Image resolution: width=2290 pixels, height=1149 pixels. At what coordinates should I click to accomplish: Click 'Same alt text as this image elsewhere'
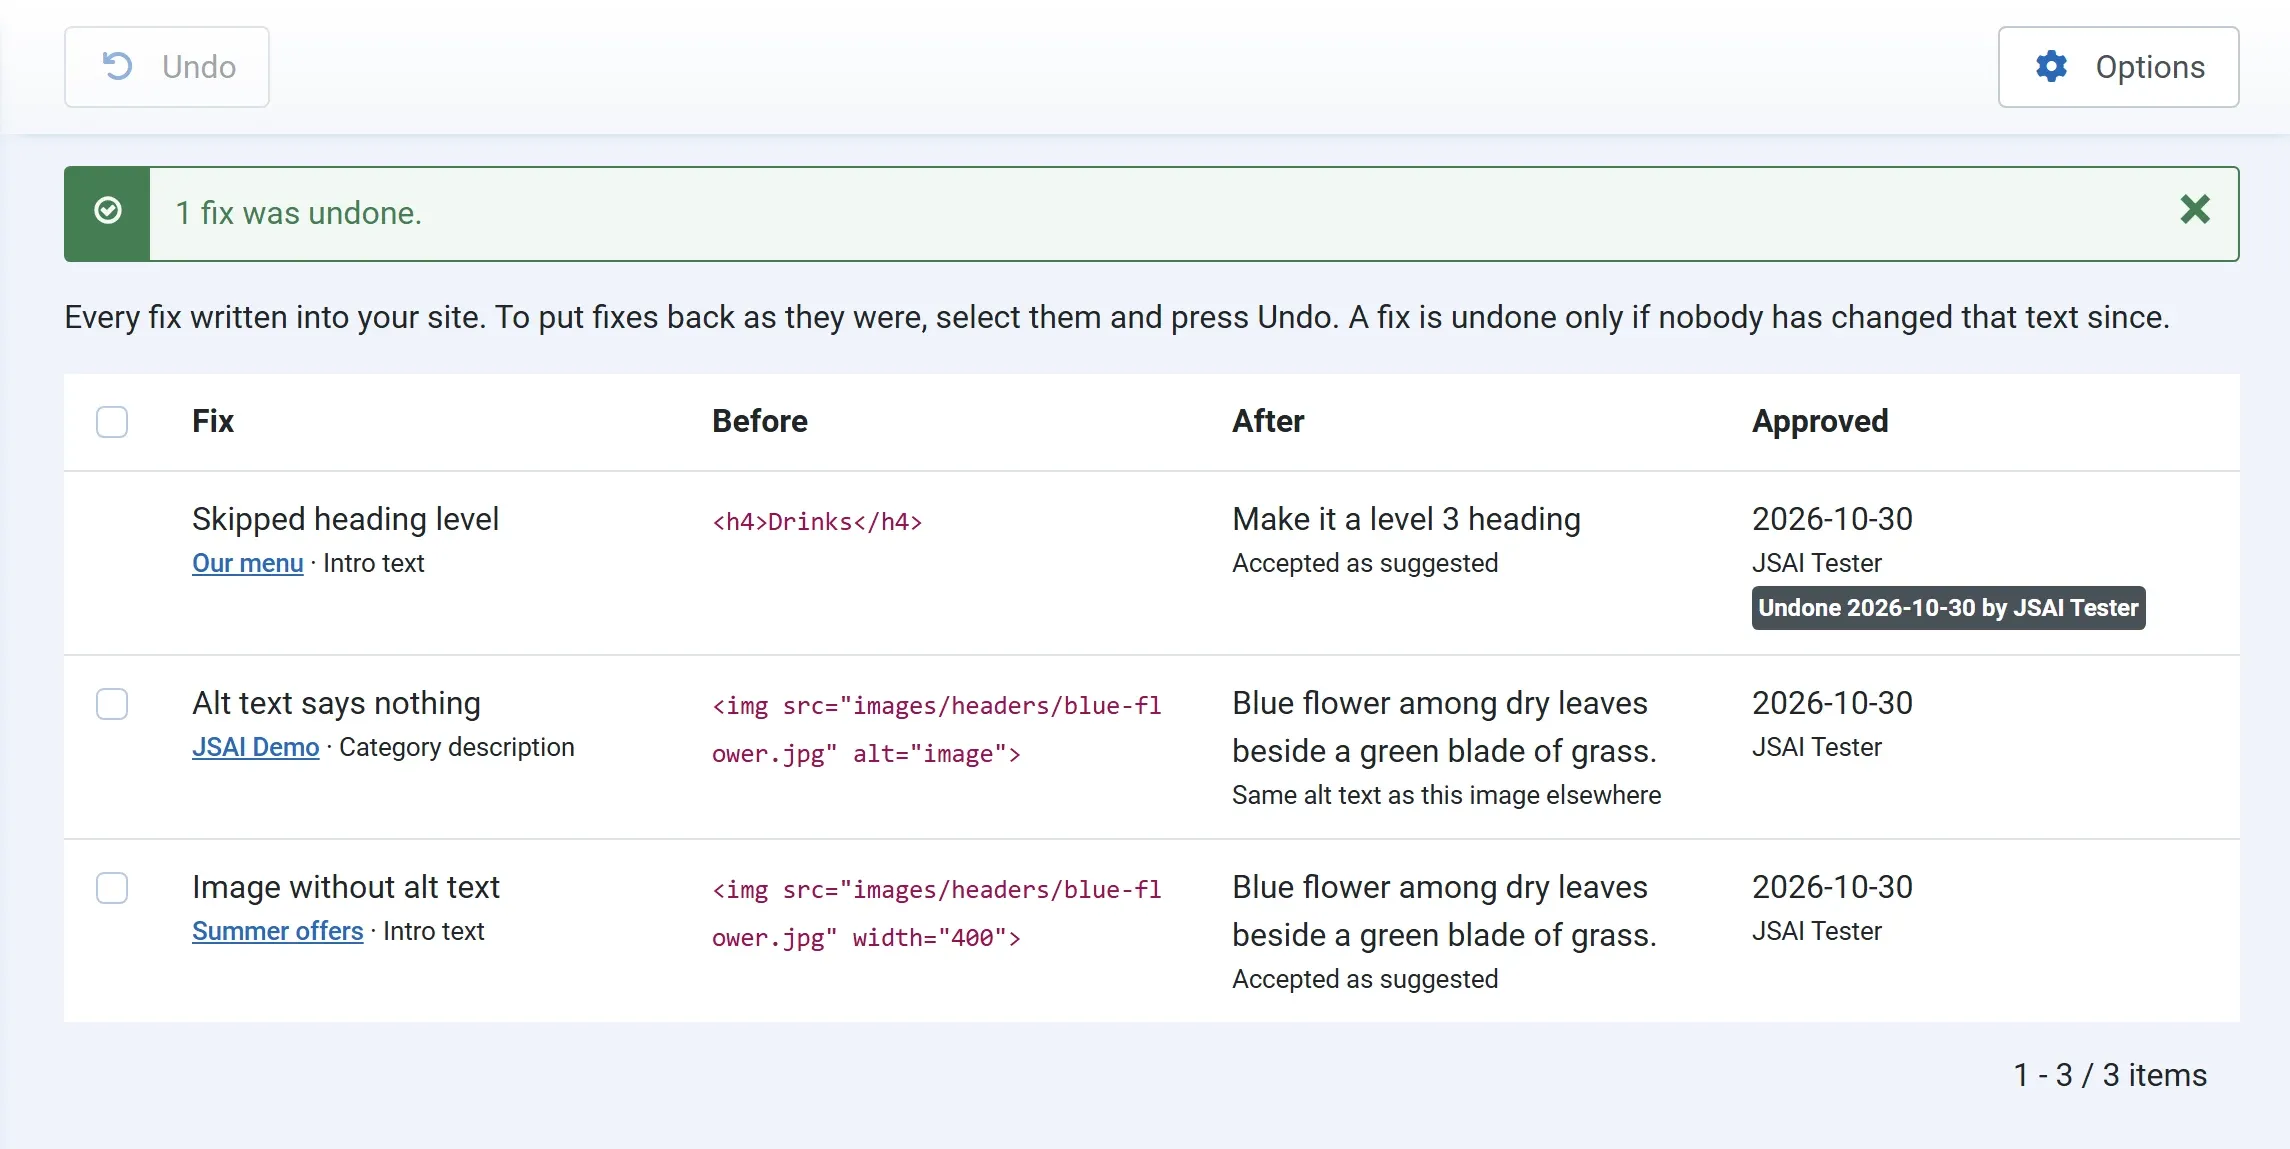[1446, 795]
